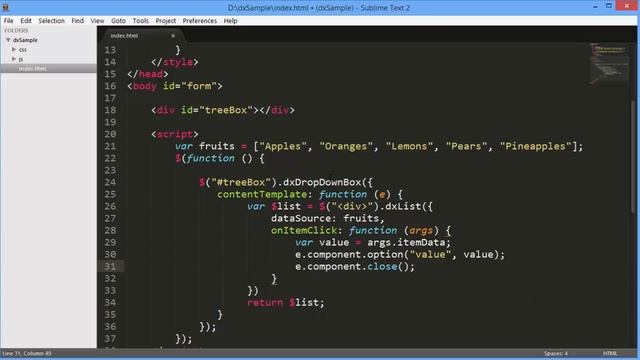Open the Selection menu
Image resolution: width=640 pixels, height=360 pixels.
tap(51, 21)
